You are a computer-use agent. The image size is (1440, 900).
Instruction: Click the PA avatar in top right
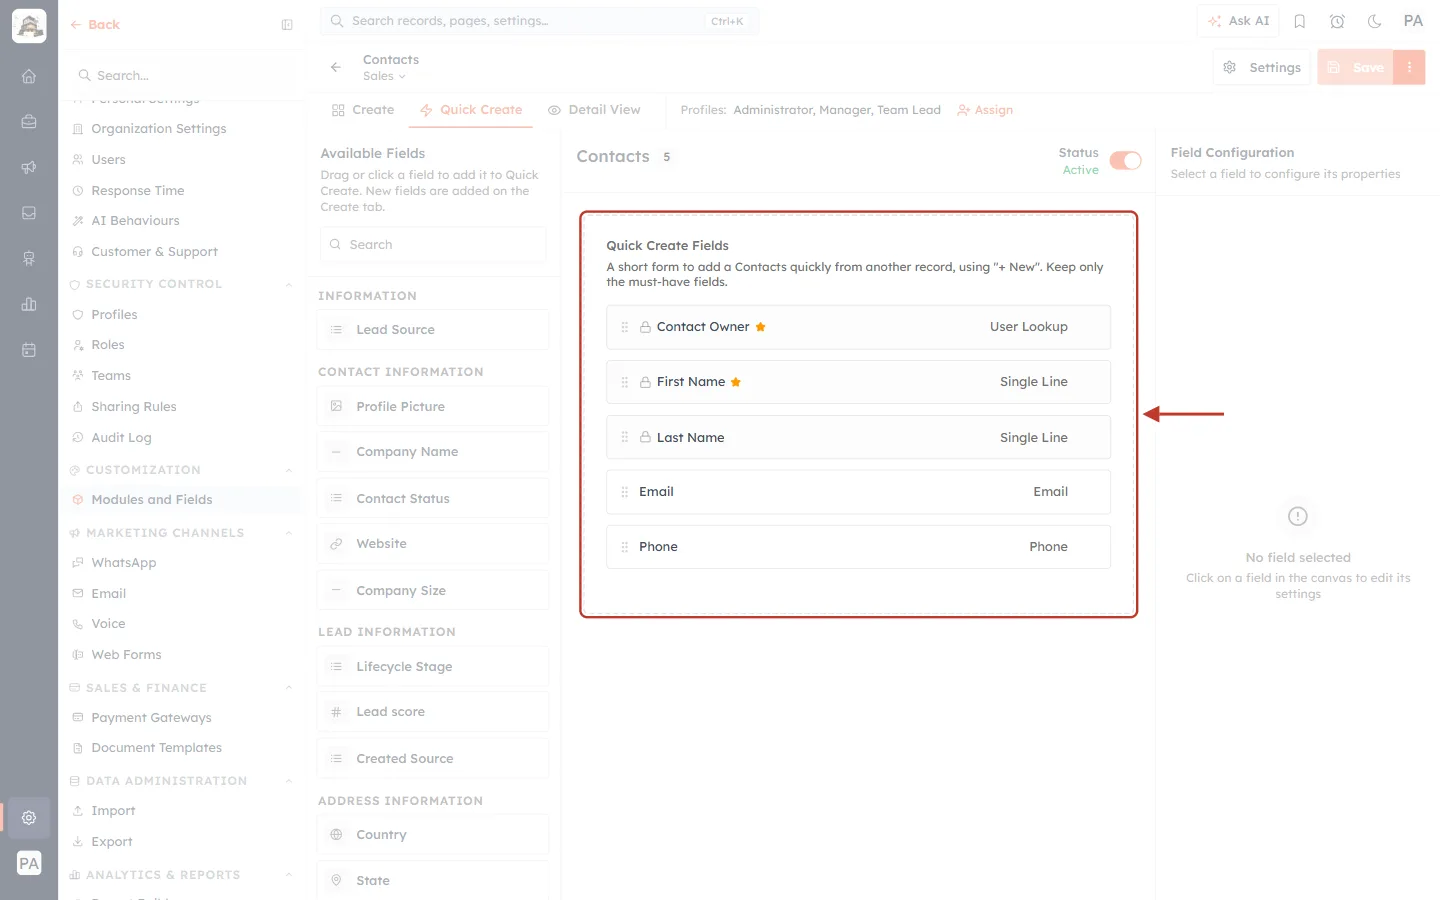tap(1413, 21)
